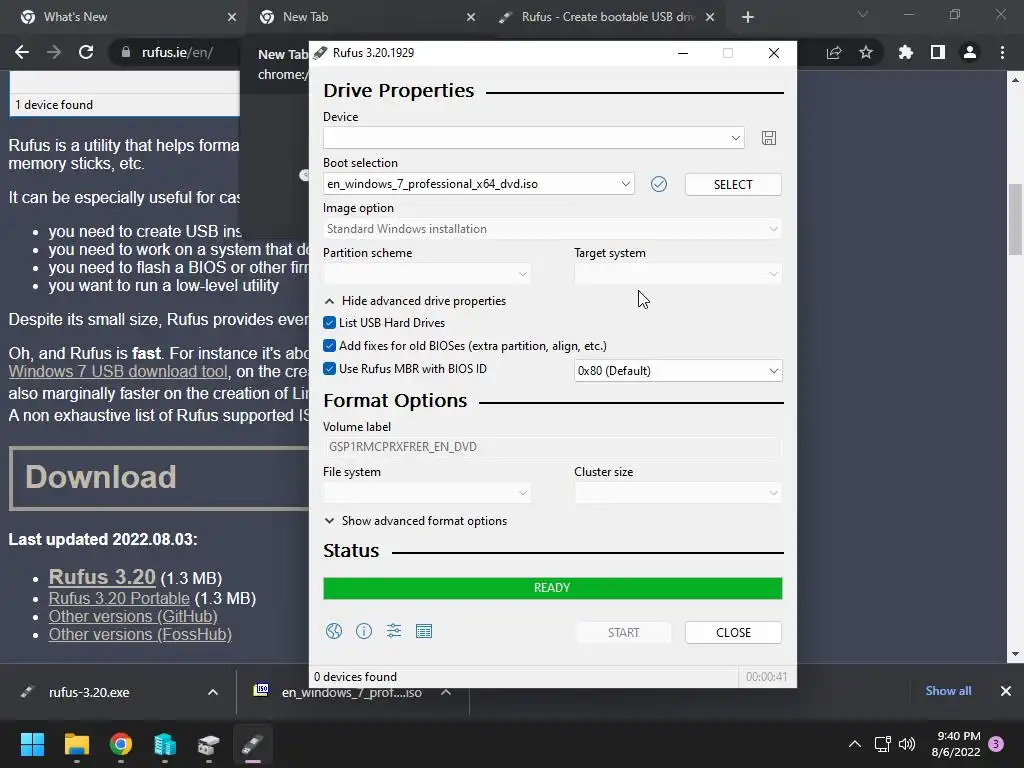The image size is (1024, 768).
Task: Open Chrome three-dot menu
Action: [1002, 52]
